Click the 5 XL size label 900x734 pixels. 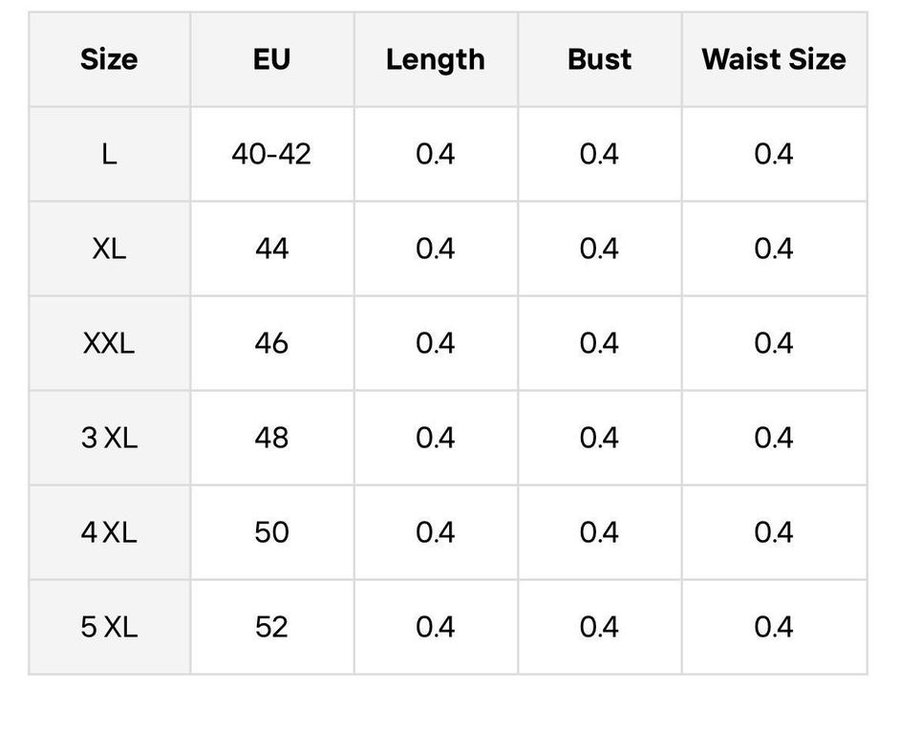(x=109, y=627)
